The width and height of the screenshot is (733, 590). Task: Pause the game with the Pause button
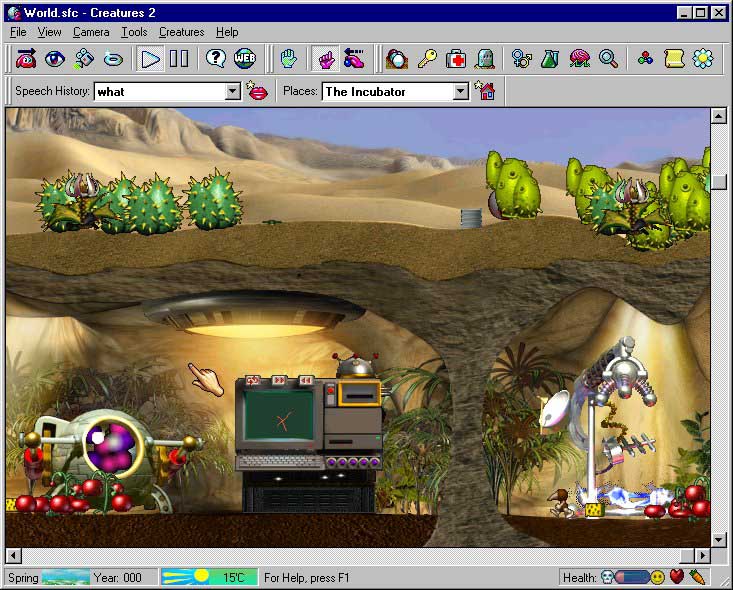tap(179, 59)
